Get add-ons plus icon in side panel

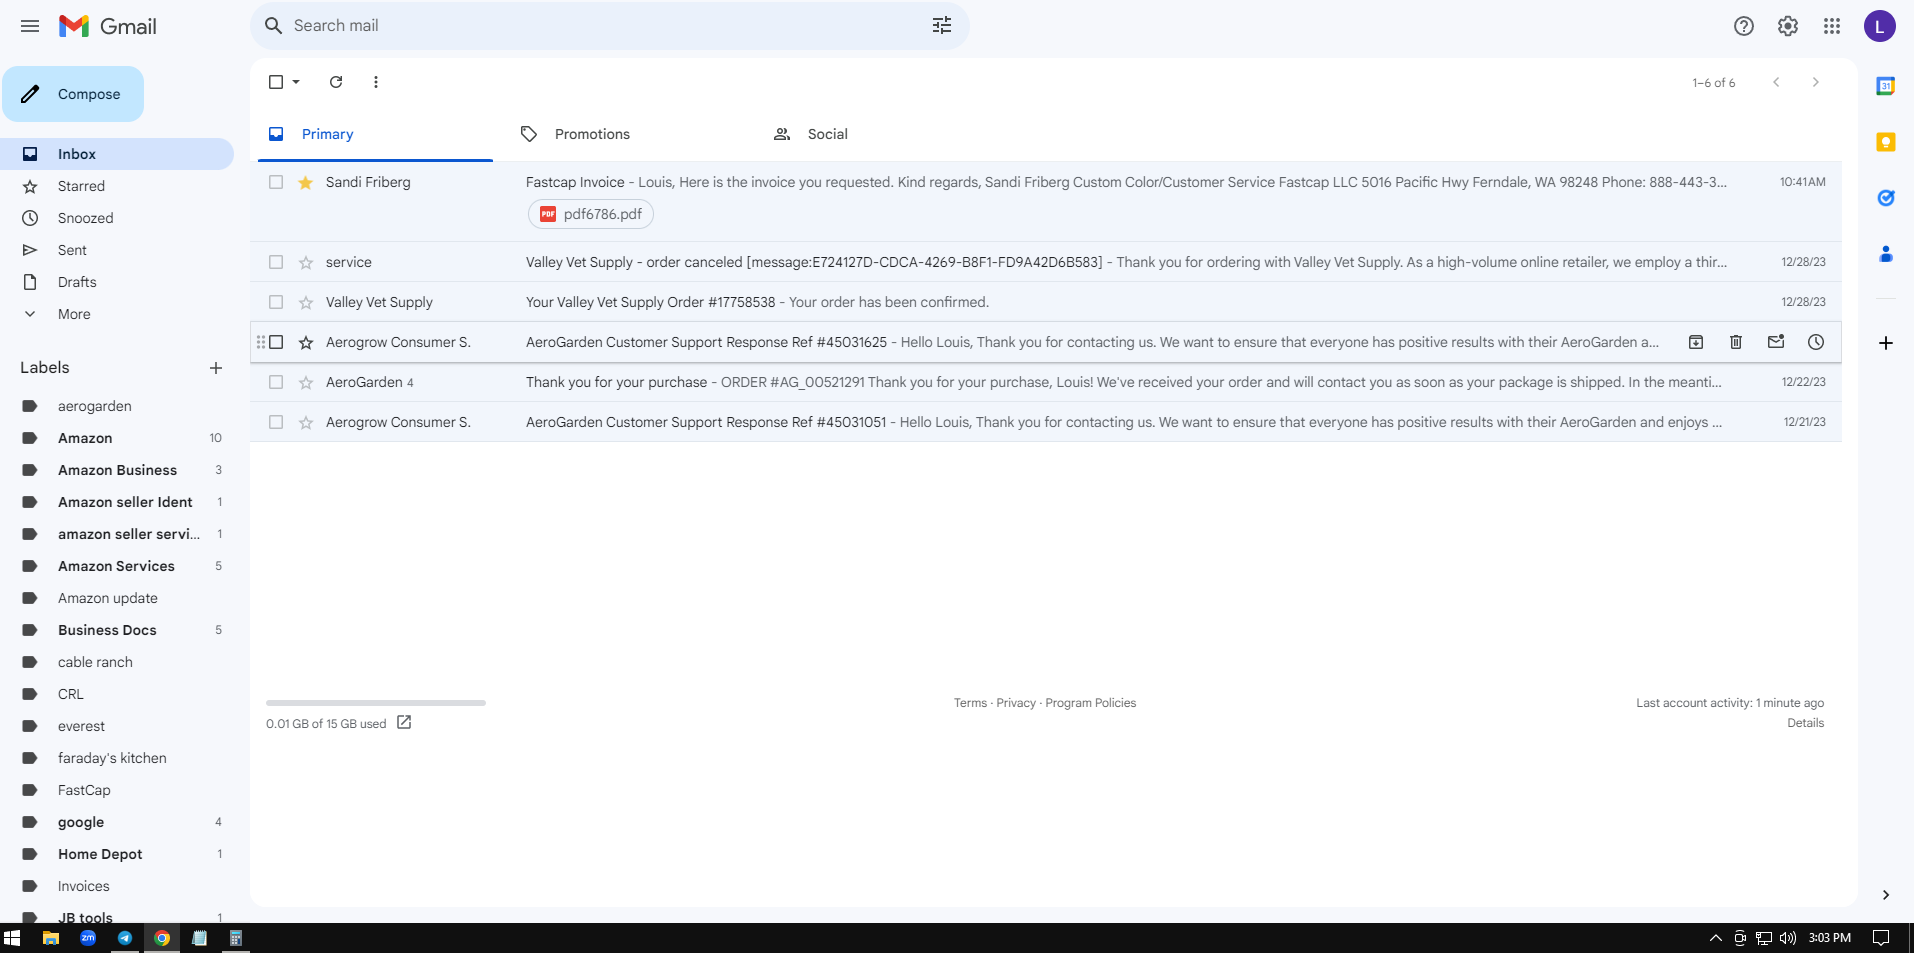coord(1886,343)
